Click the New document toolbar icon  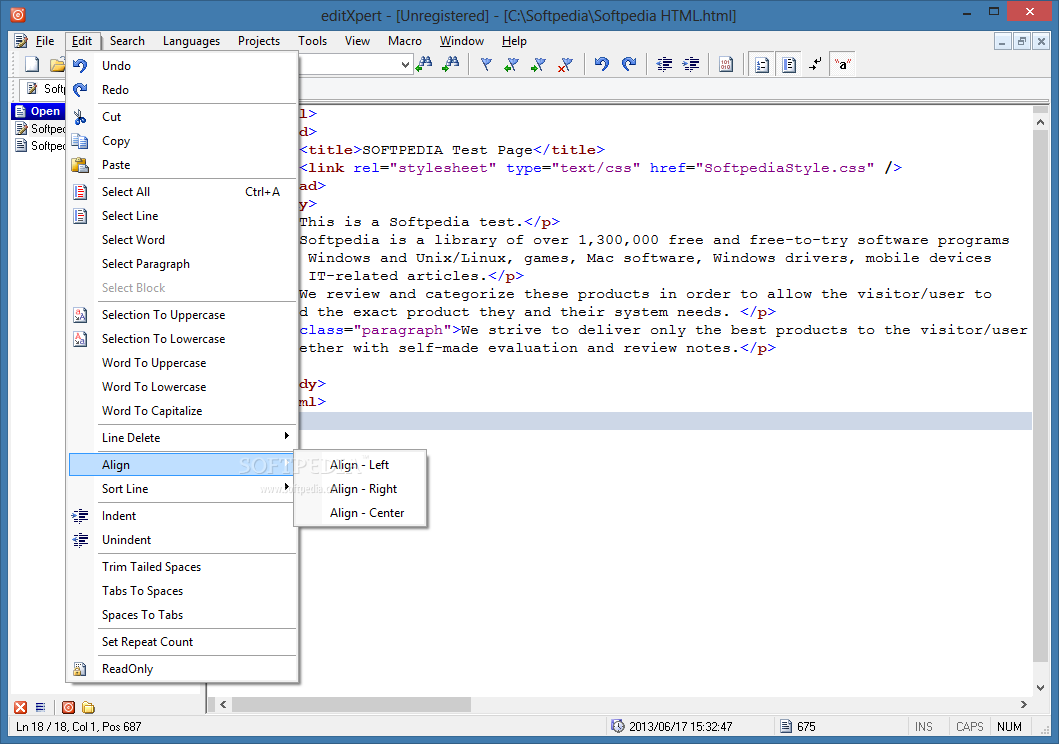(32, 64)
